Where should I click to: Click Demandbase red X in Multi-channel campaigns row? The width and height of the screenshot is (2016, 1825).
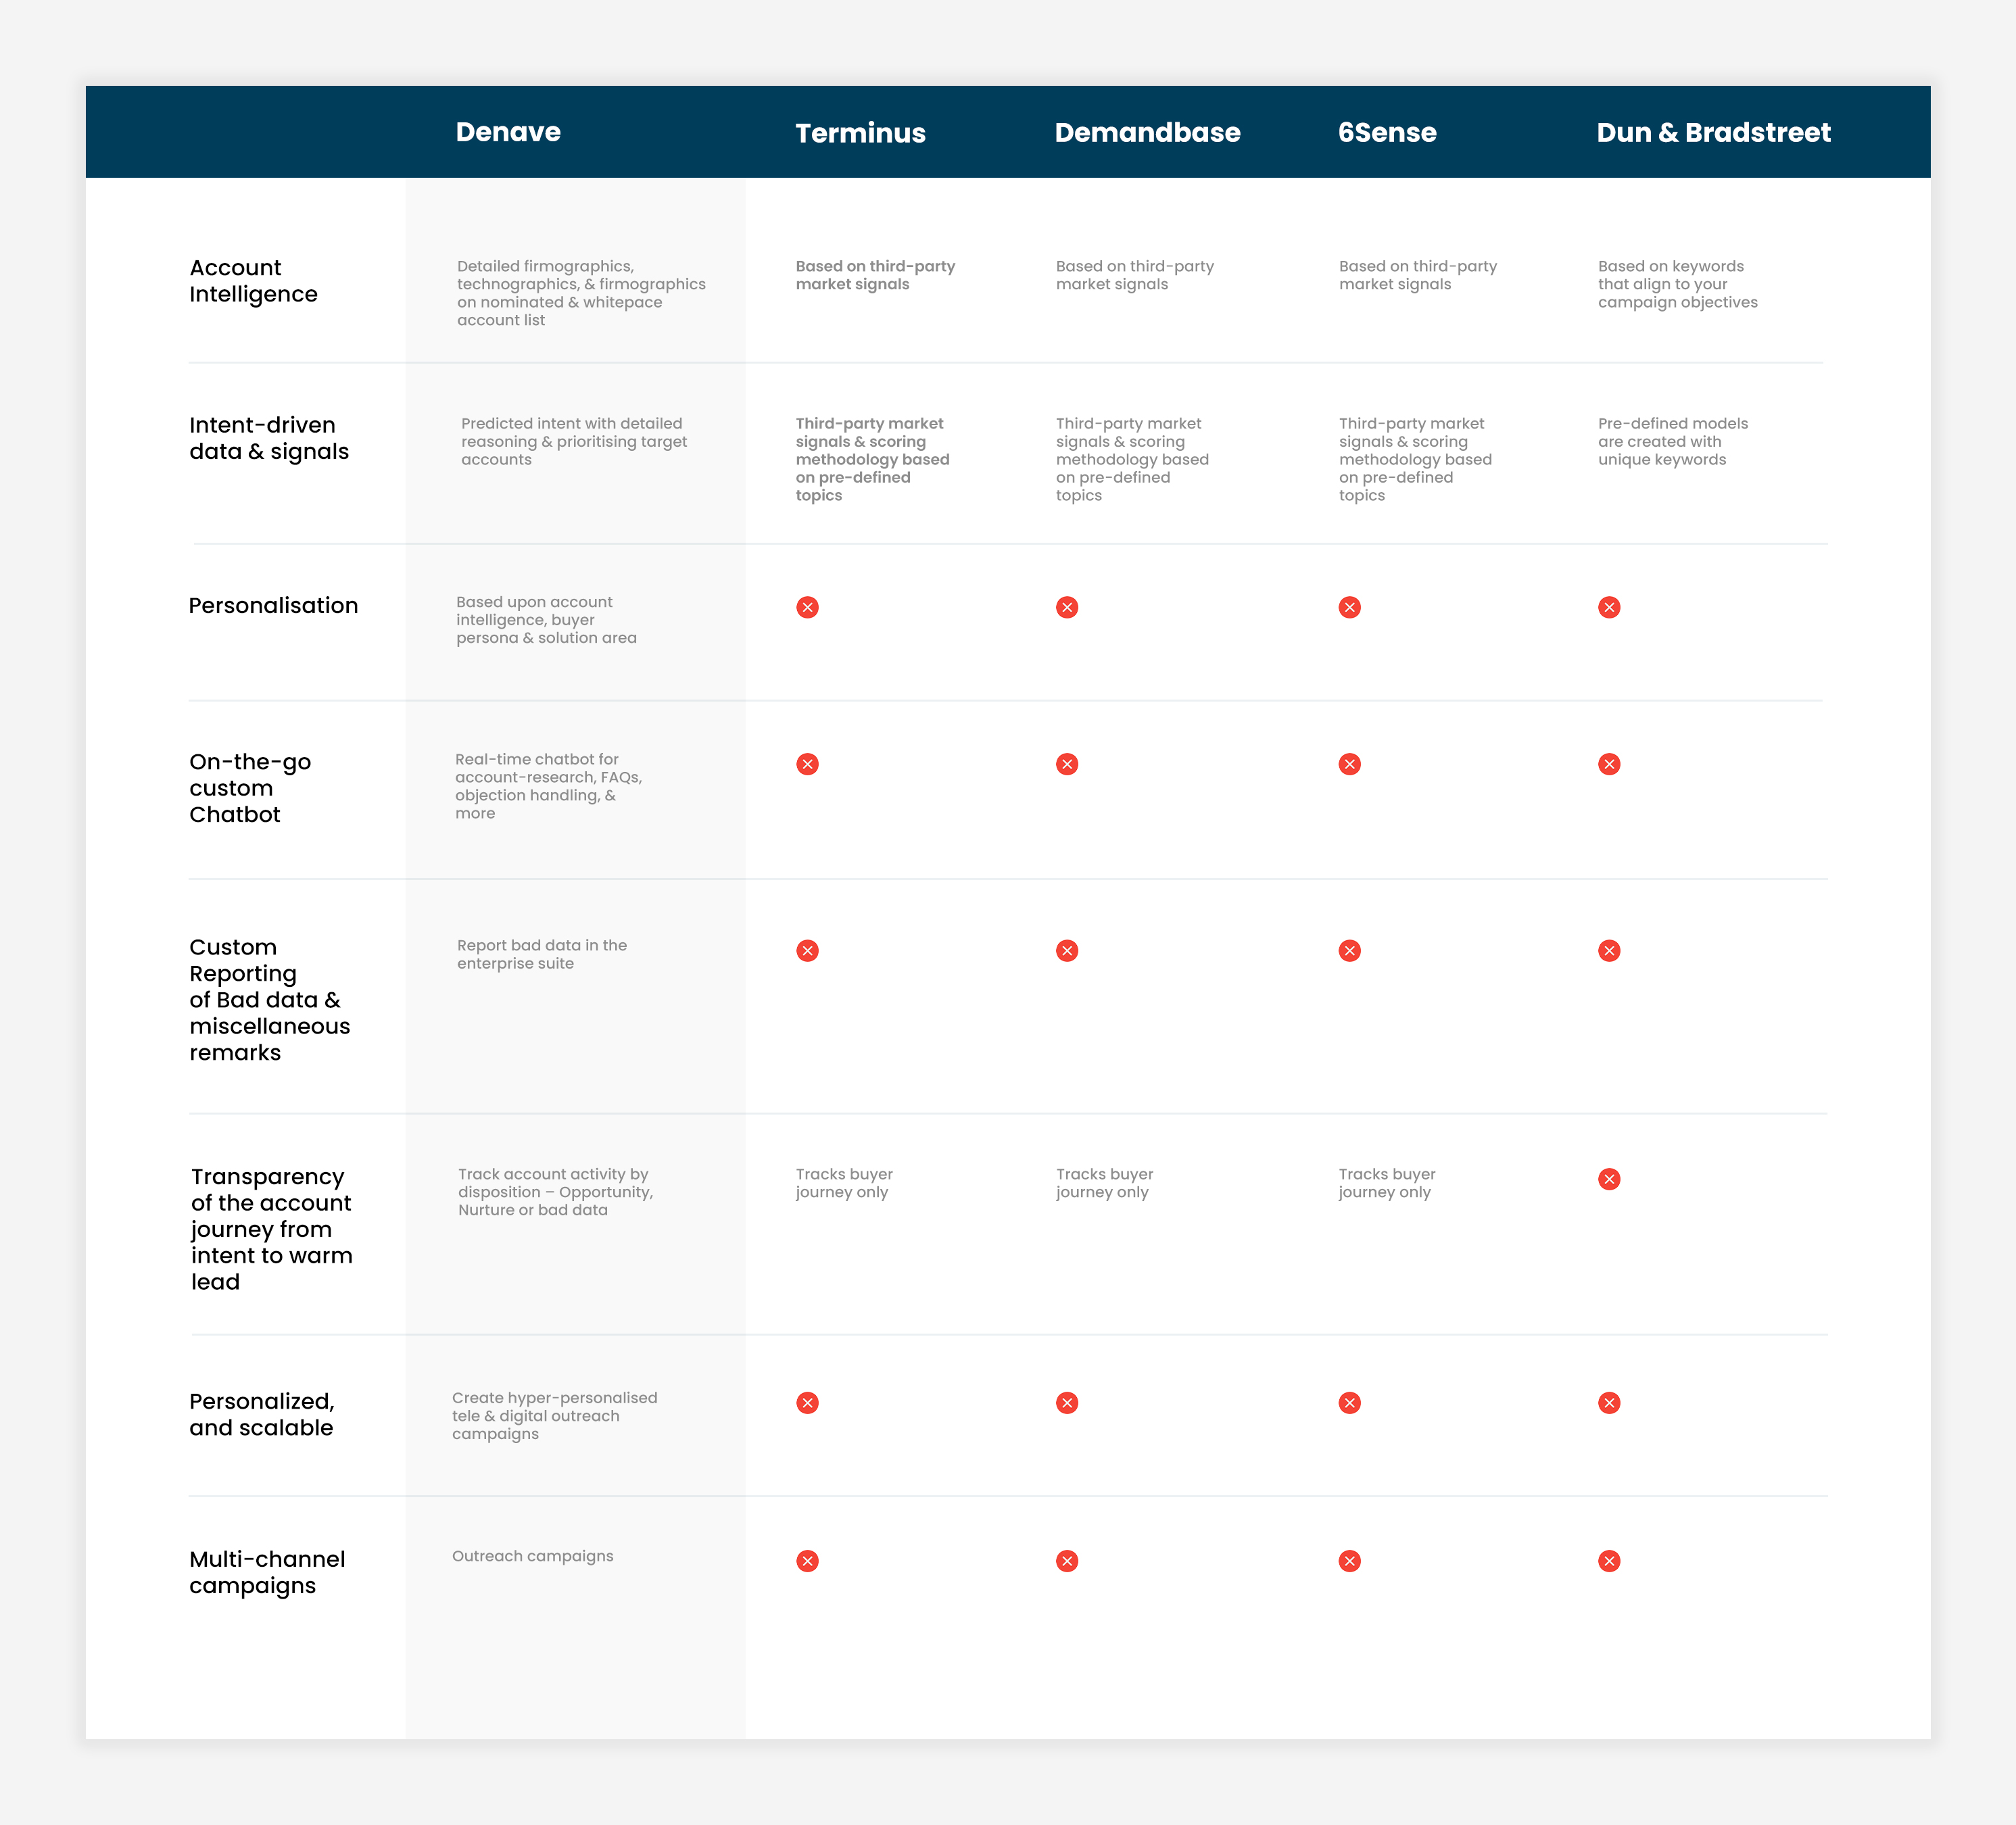coord(1067,1561)
